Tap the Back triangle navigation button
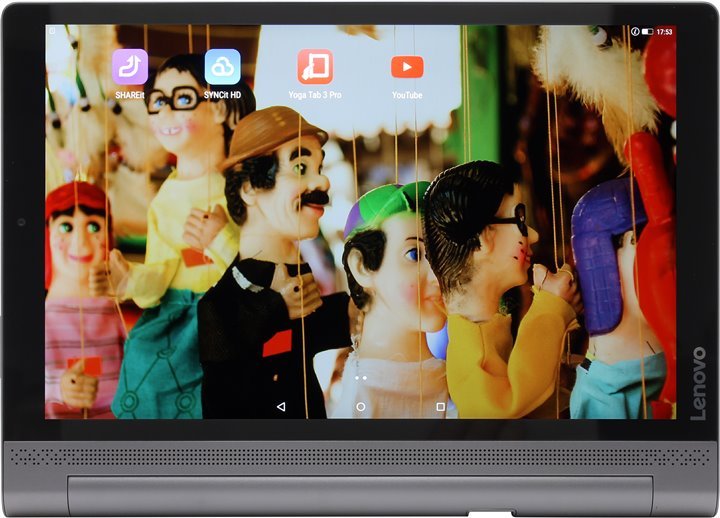The image size is (720, 518). pos(281,407)
